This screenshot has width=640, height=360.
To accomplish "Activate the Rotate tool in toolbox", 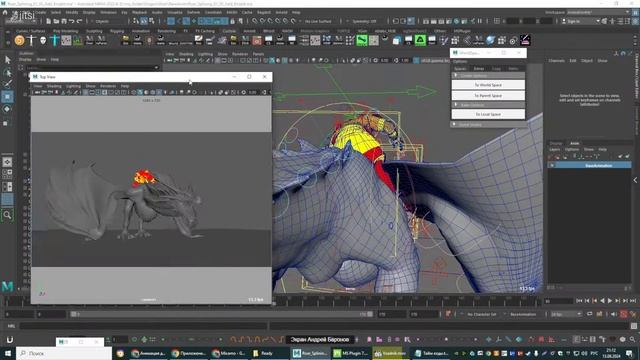I will (7, 109).
